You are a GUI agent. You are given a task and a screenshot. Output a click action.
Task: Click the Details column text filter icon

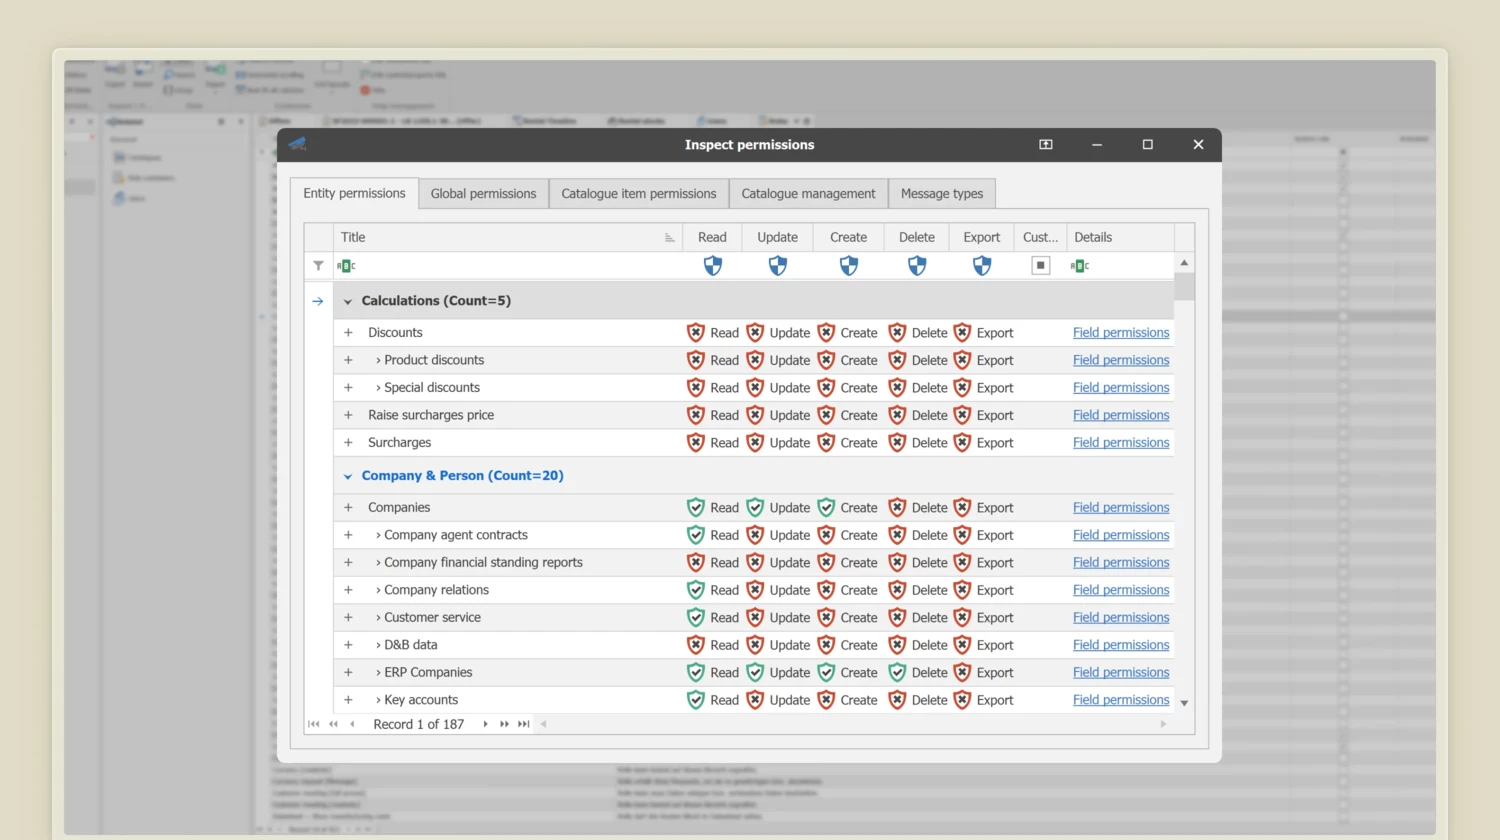1080,266
